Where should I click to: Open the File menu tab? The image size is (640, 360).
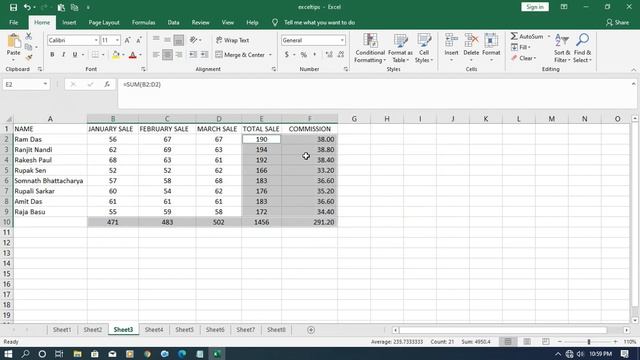13,22
